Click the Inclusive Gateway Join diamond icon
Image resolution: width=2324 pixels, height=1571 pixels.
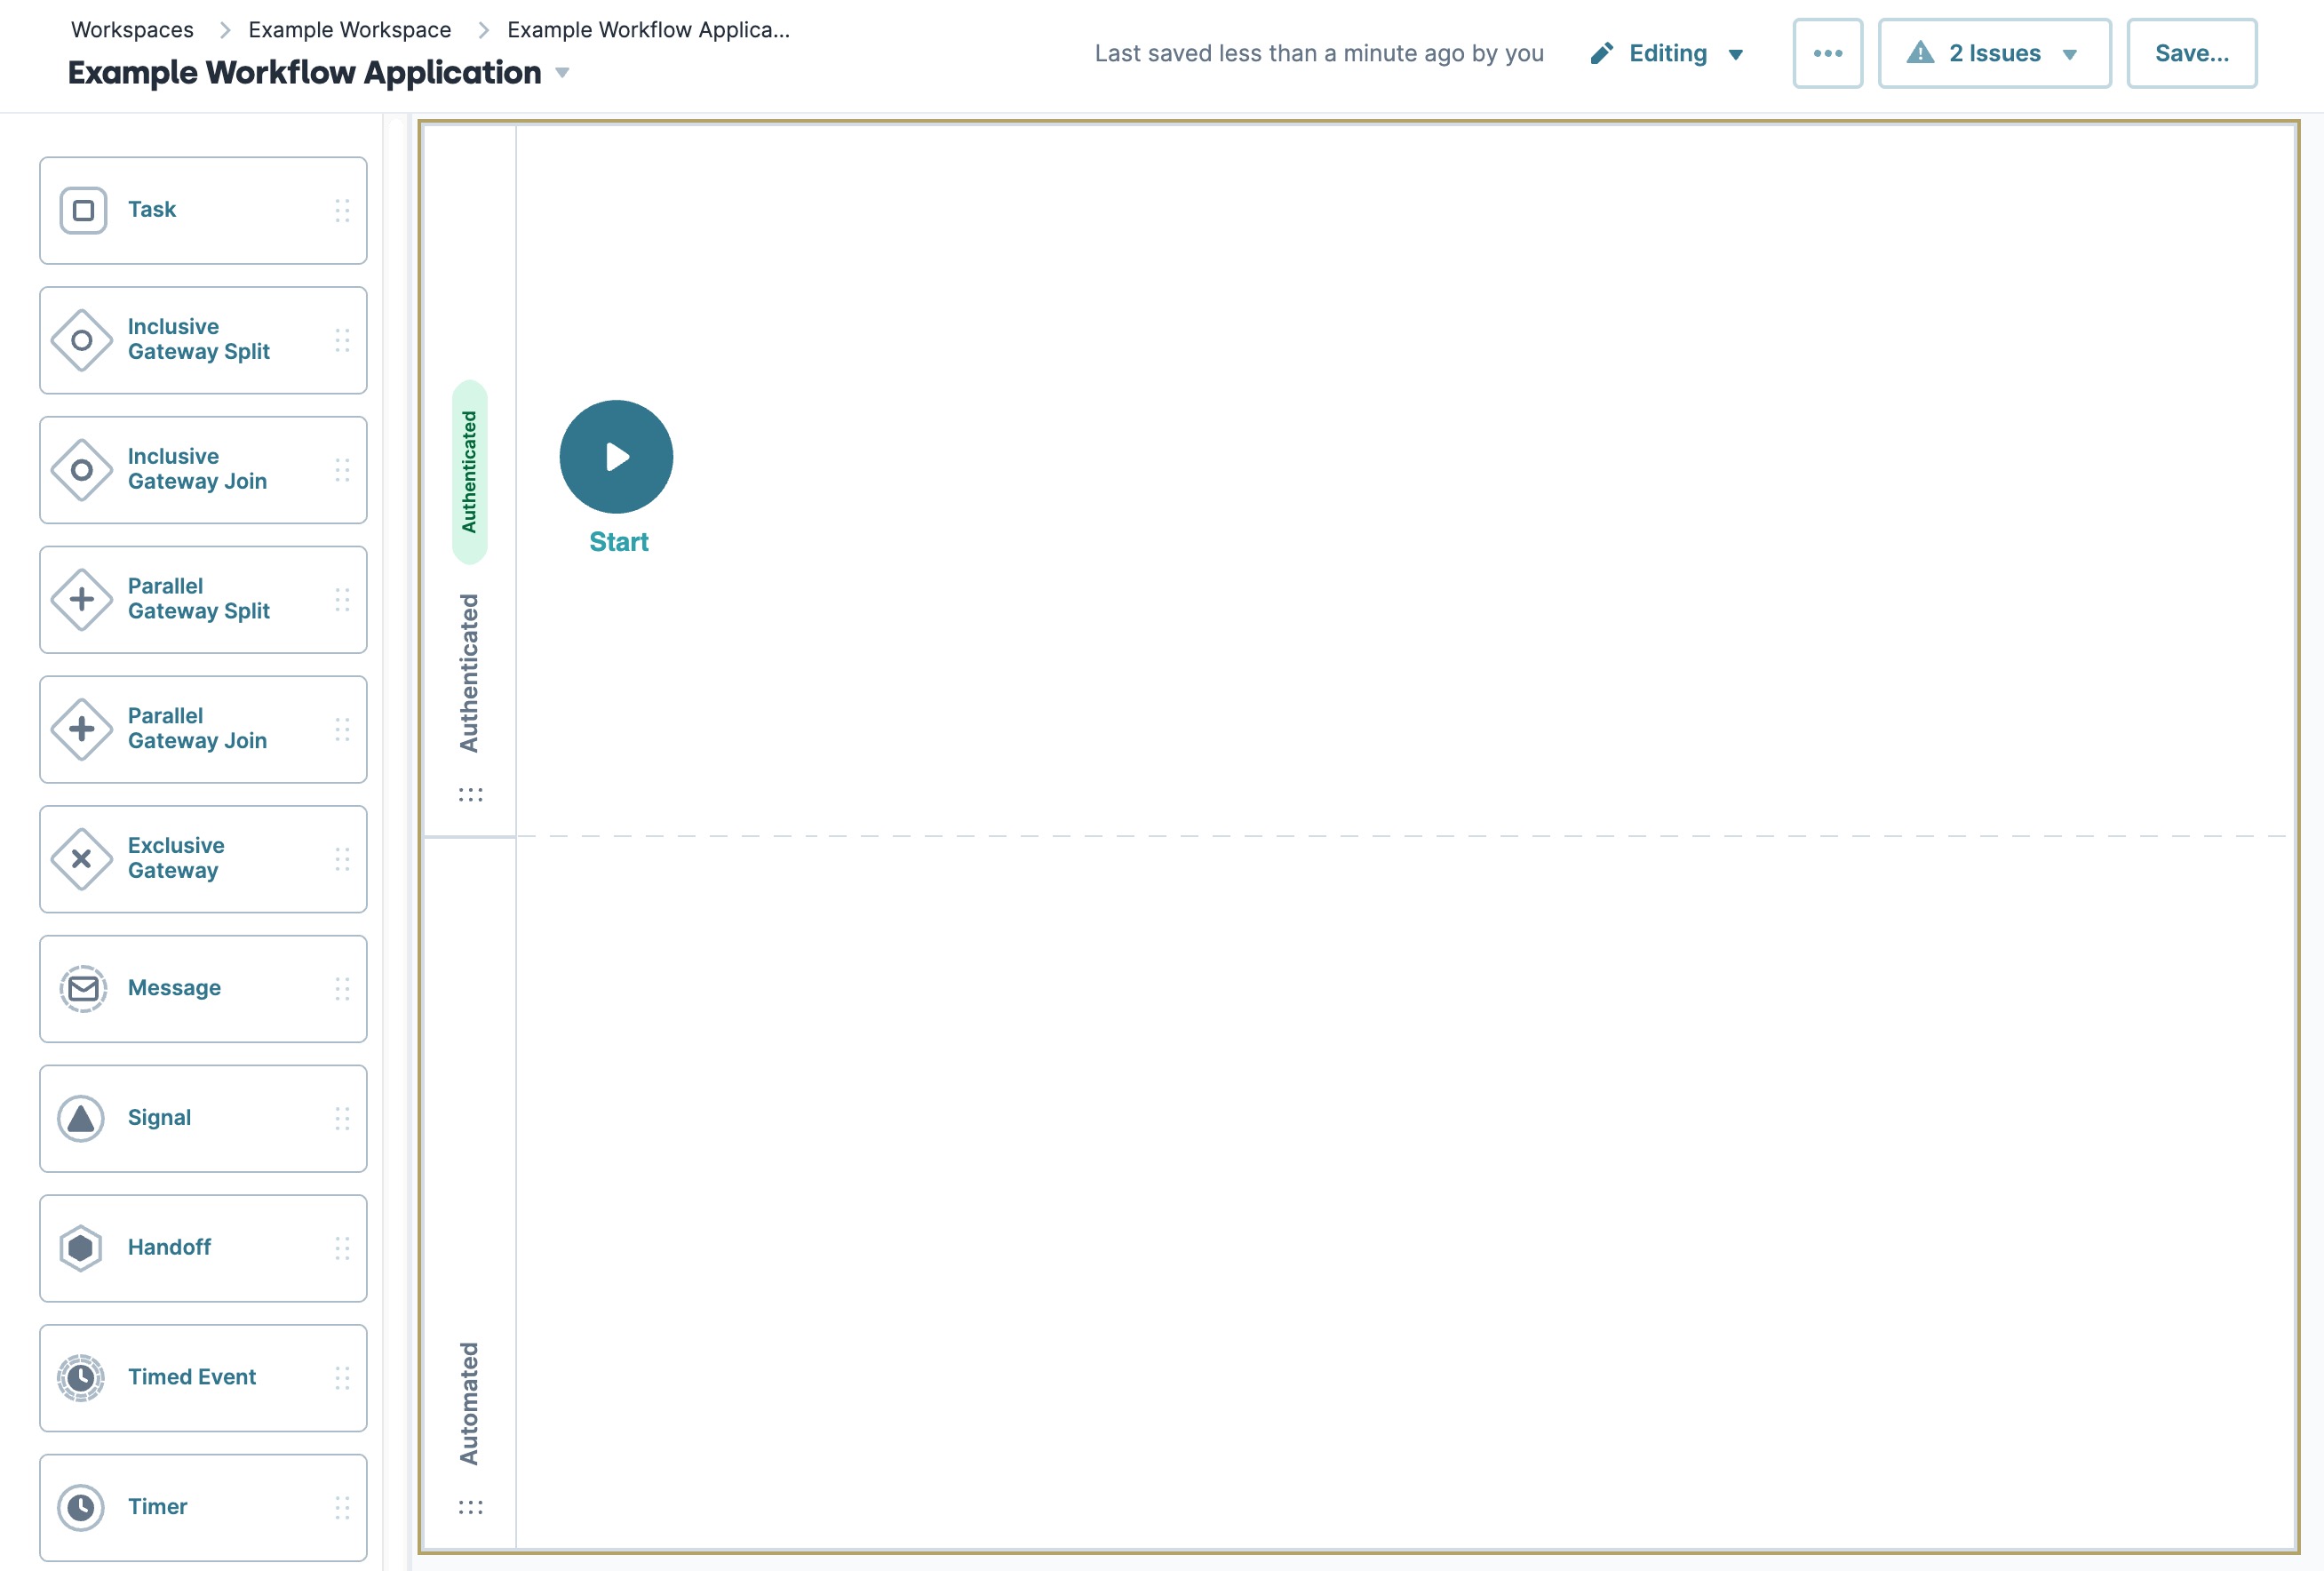tap(82, 470)
